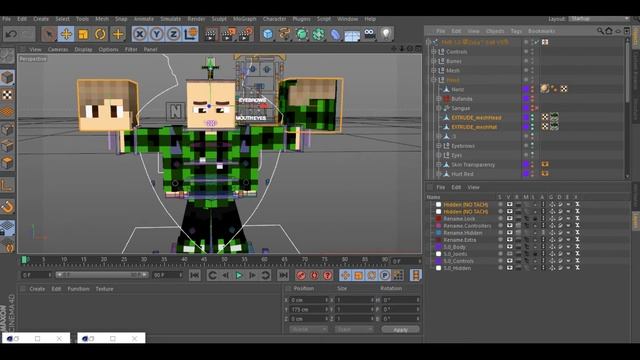
Task: Activate the Move tool
Action: click(66, 34)
